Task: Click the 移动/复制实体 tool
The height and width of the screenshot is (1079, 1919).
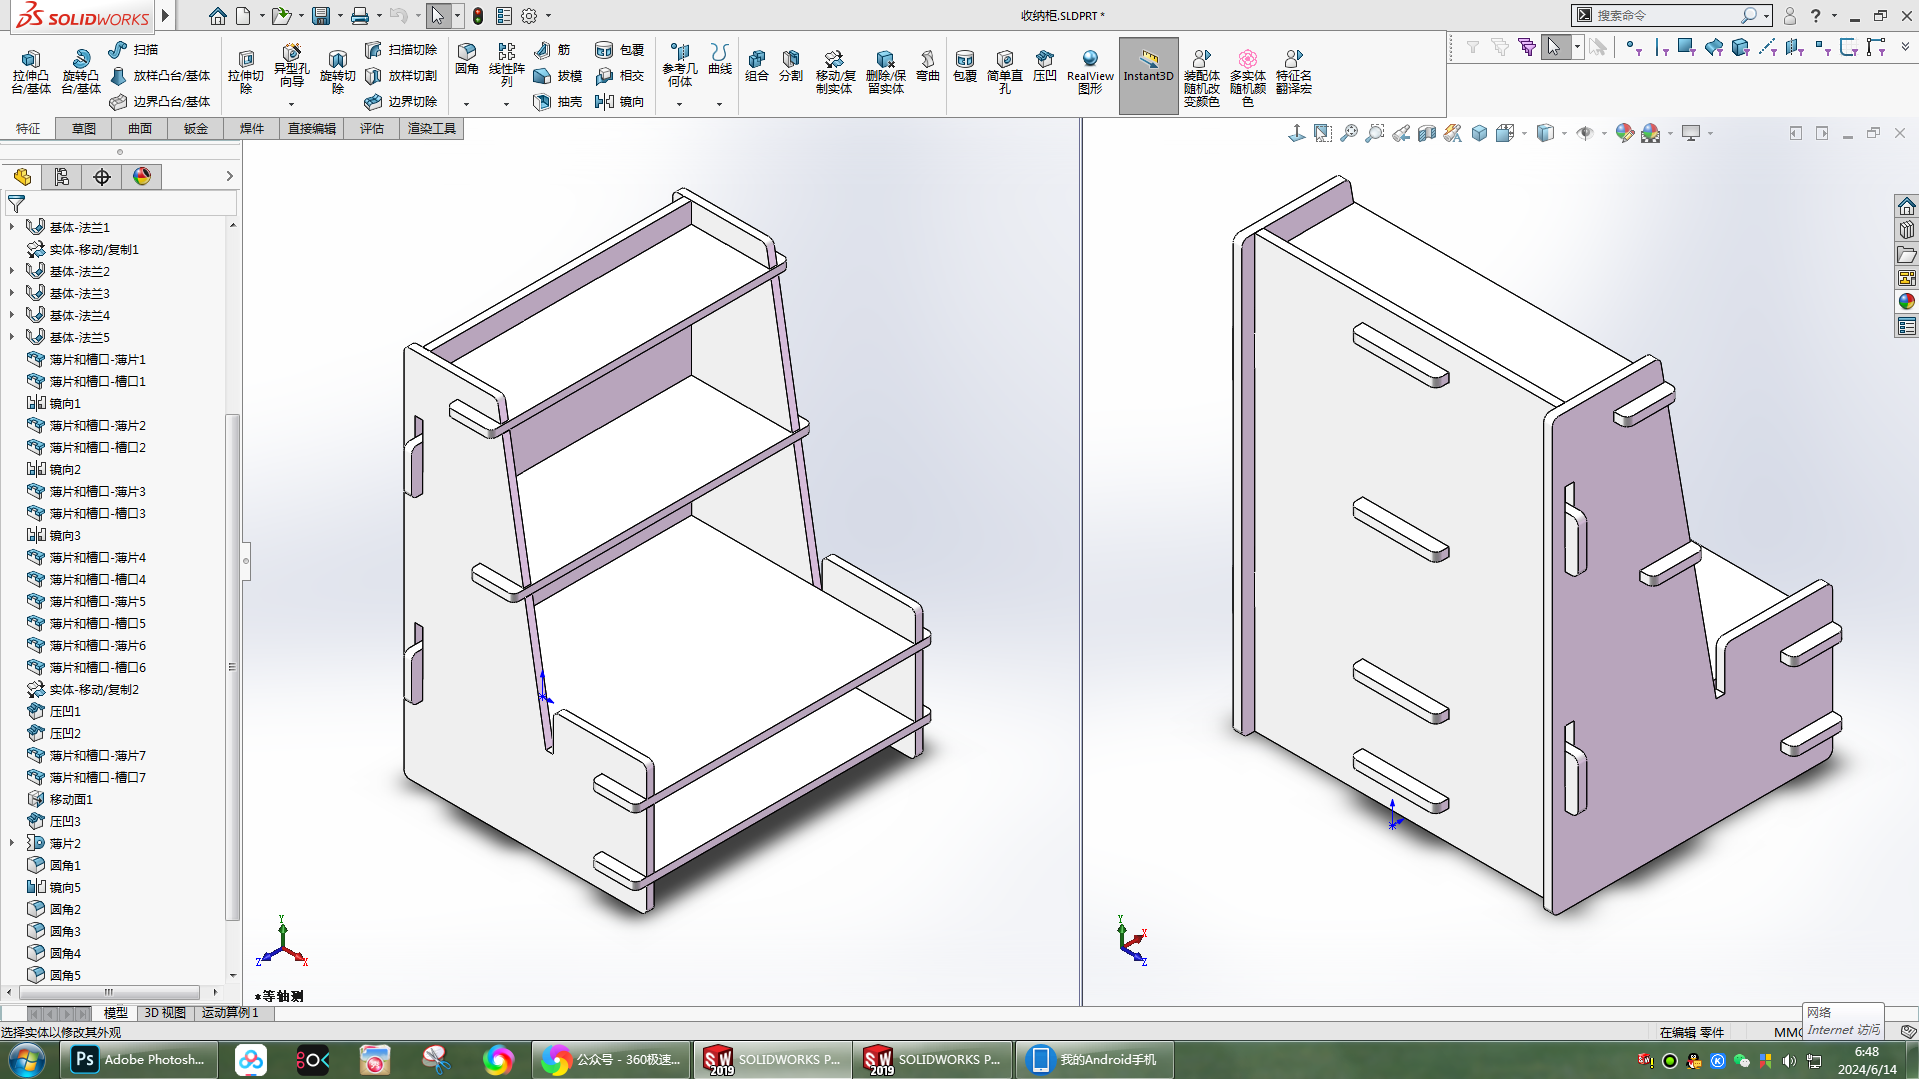Action: point(834,72)
